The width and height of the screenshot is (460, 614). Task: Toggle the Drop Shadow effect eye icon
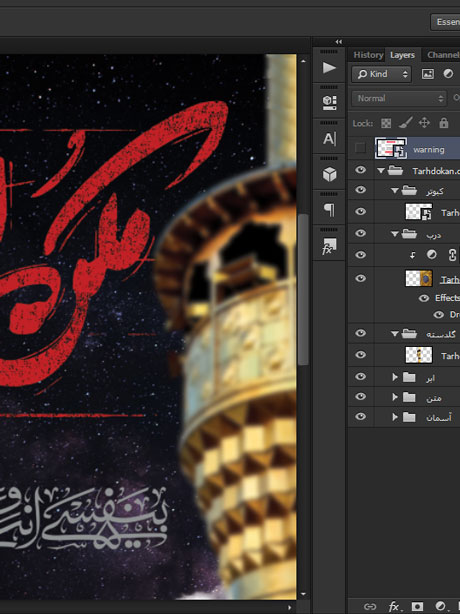tap(438, 314)
